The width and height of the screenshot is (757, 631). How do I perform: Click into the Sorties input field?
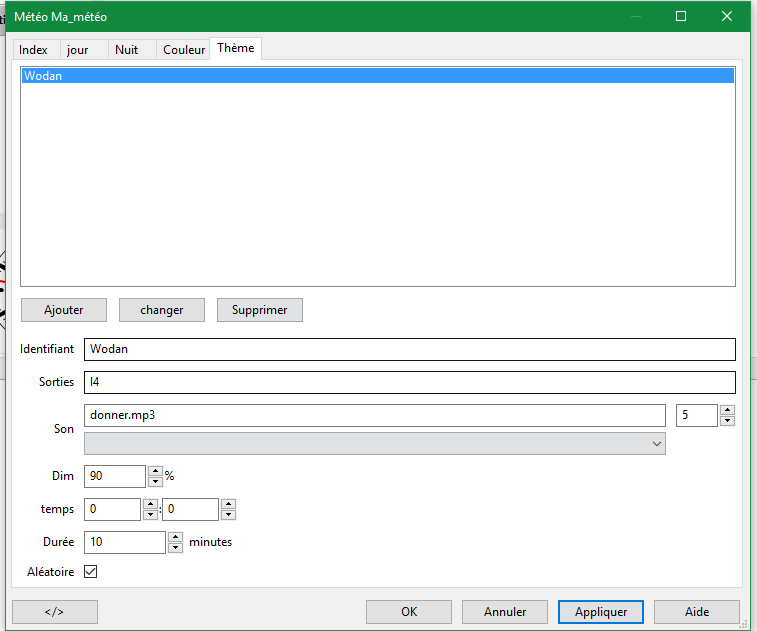click(409, 382)
